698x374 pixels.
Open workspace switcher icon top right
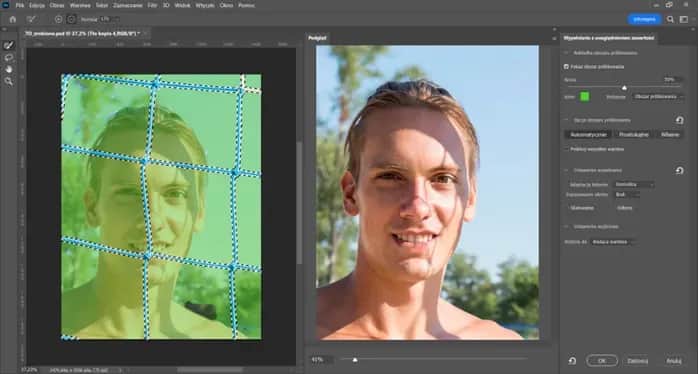684,19
